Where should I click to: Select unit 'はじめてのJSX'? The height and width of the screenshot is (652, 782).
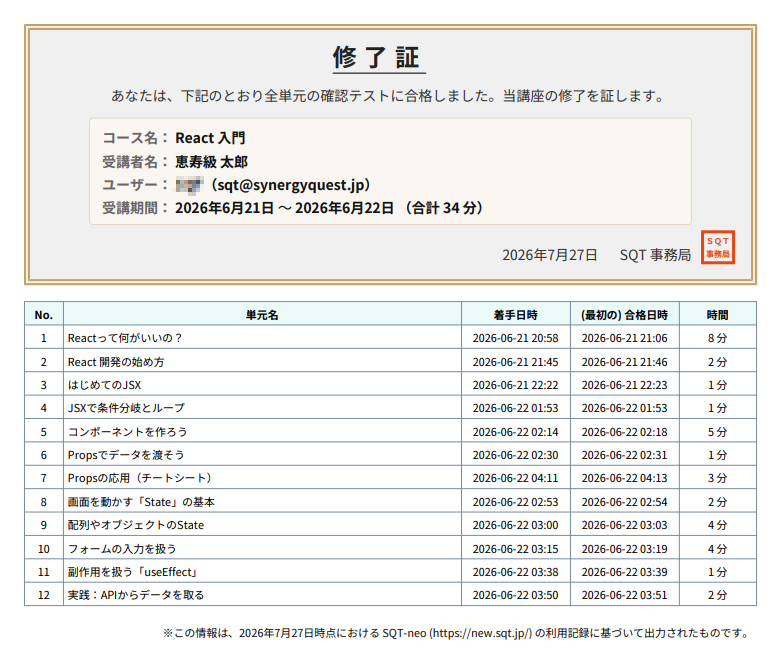click(x=104, y=385)
